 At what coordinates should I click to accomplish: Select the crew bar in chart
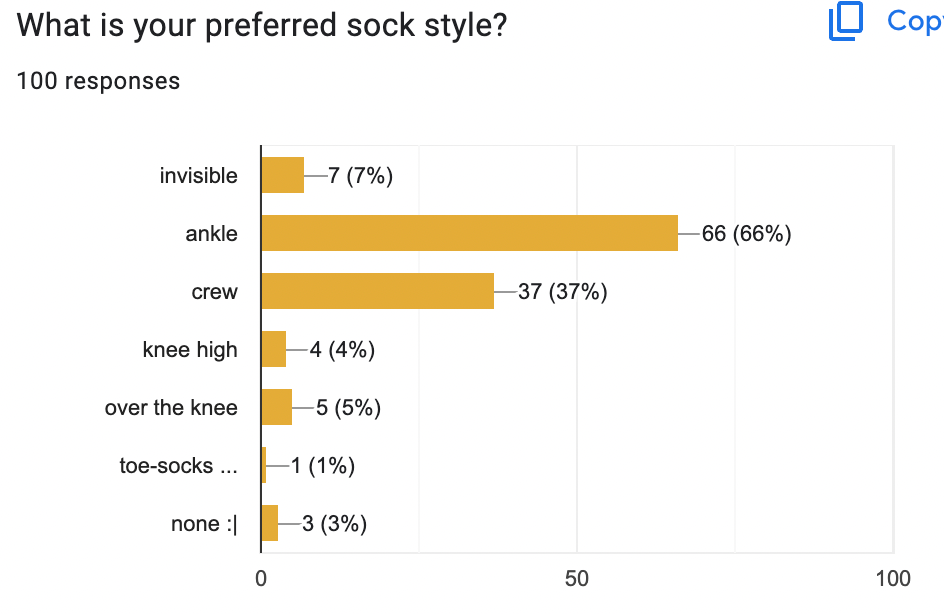coord(377,291)
